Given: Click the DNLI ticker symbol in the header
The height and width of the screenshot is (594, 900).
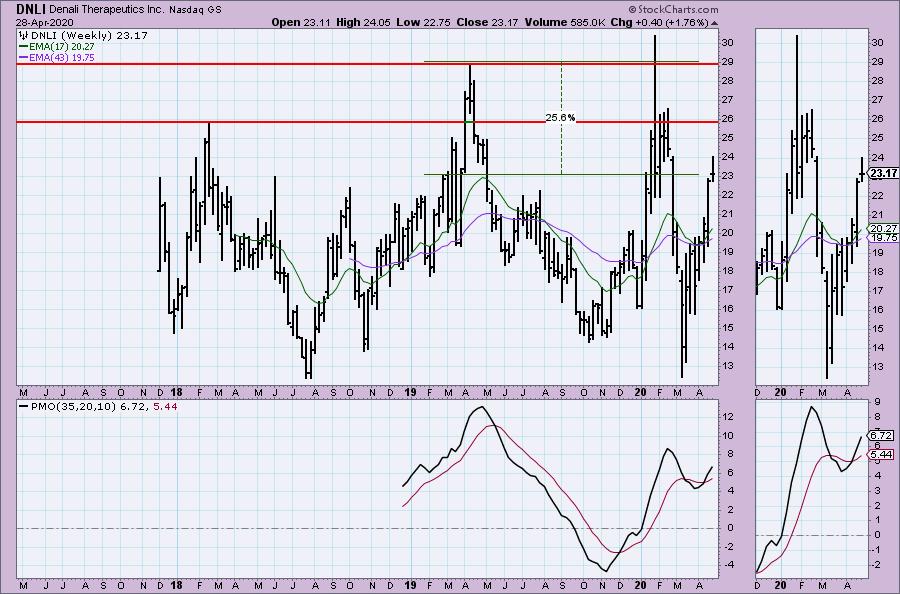Looking at the screenshot, I should click(x=32, y=9).
